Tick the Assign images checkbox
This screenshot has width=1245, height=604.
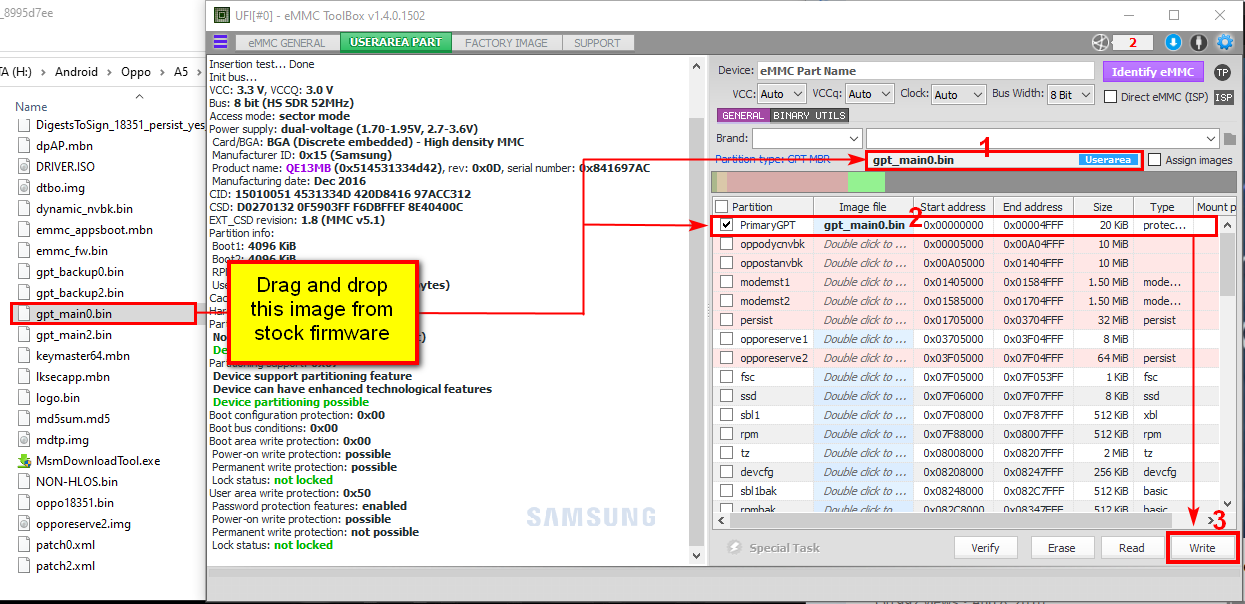pos(1155,160)
